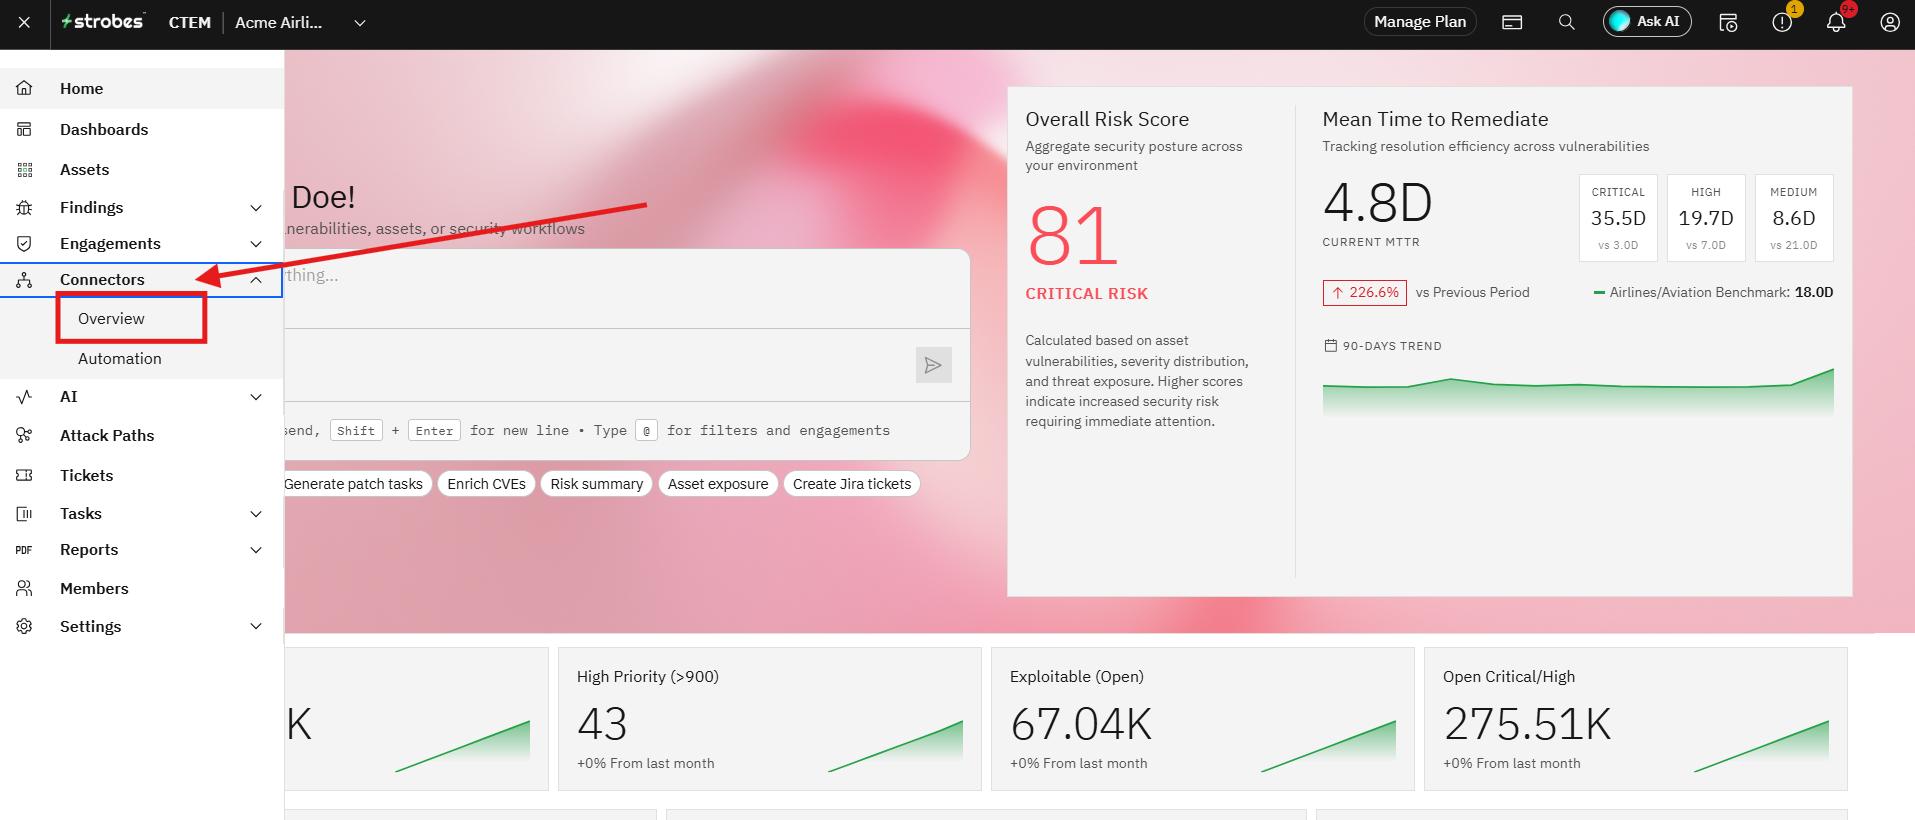Open the user profile icon

1890,22
